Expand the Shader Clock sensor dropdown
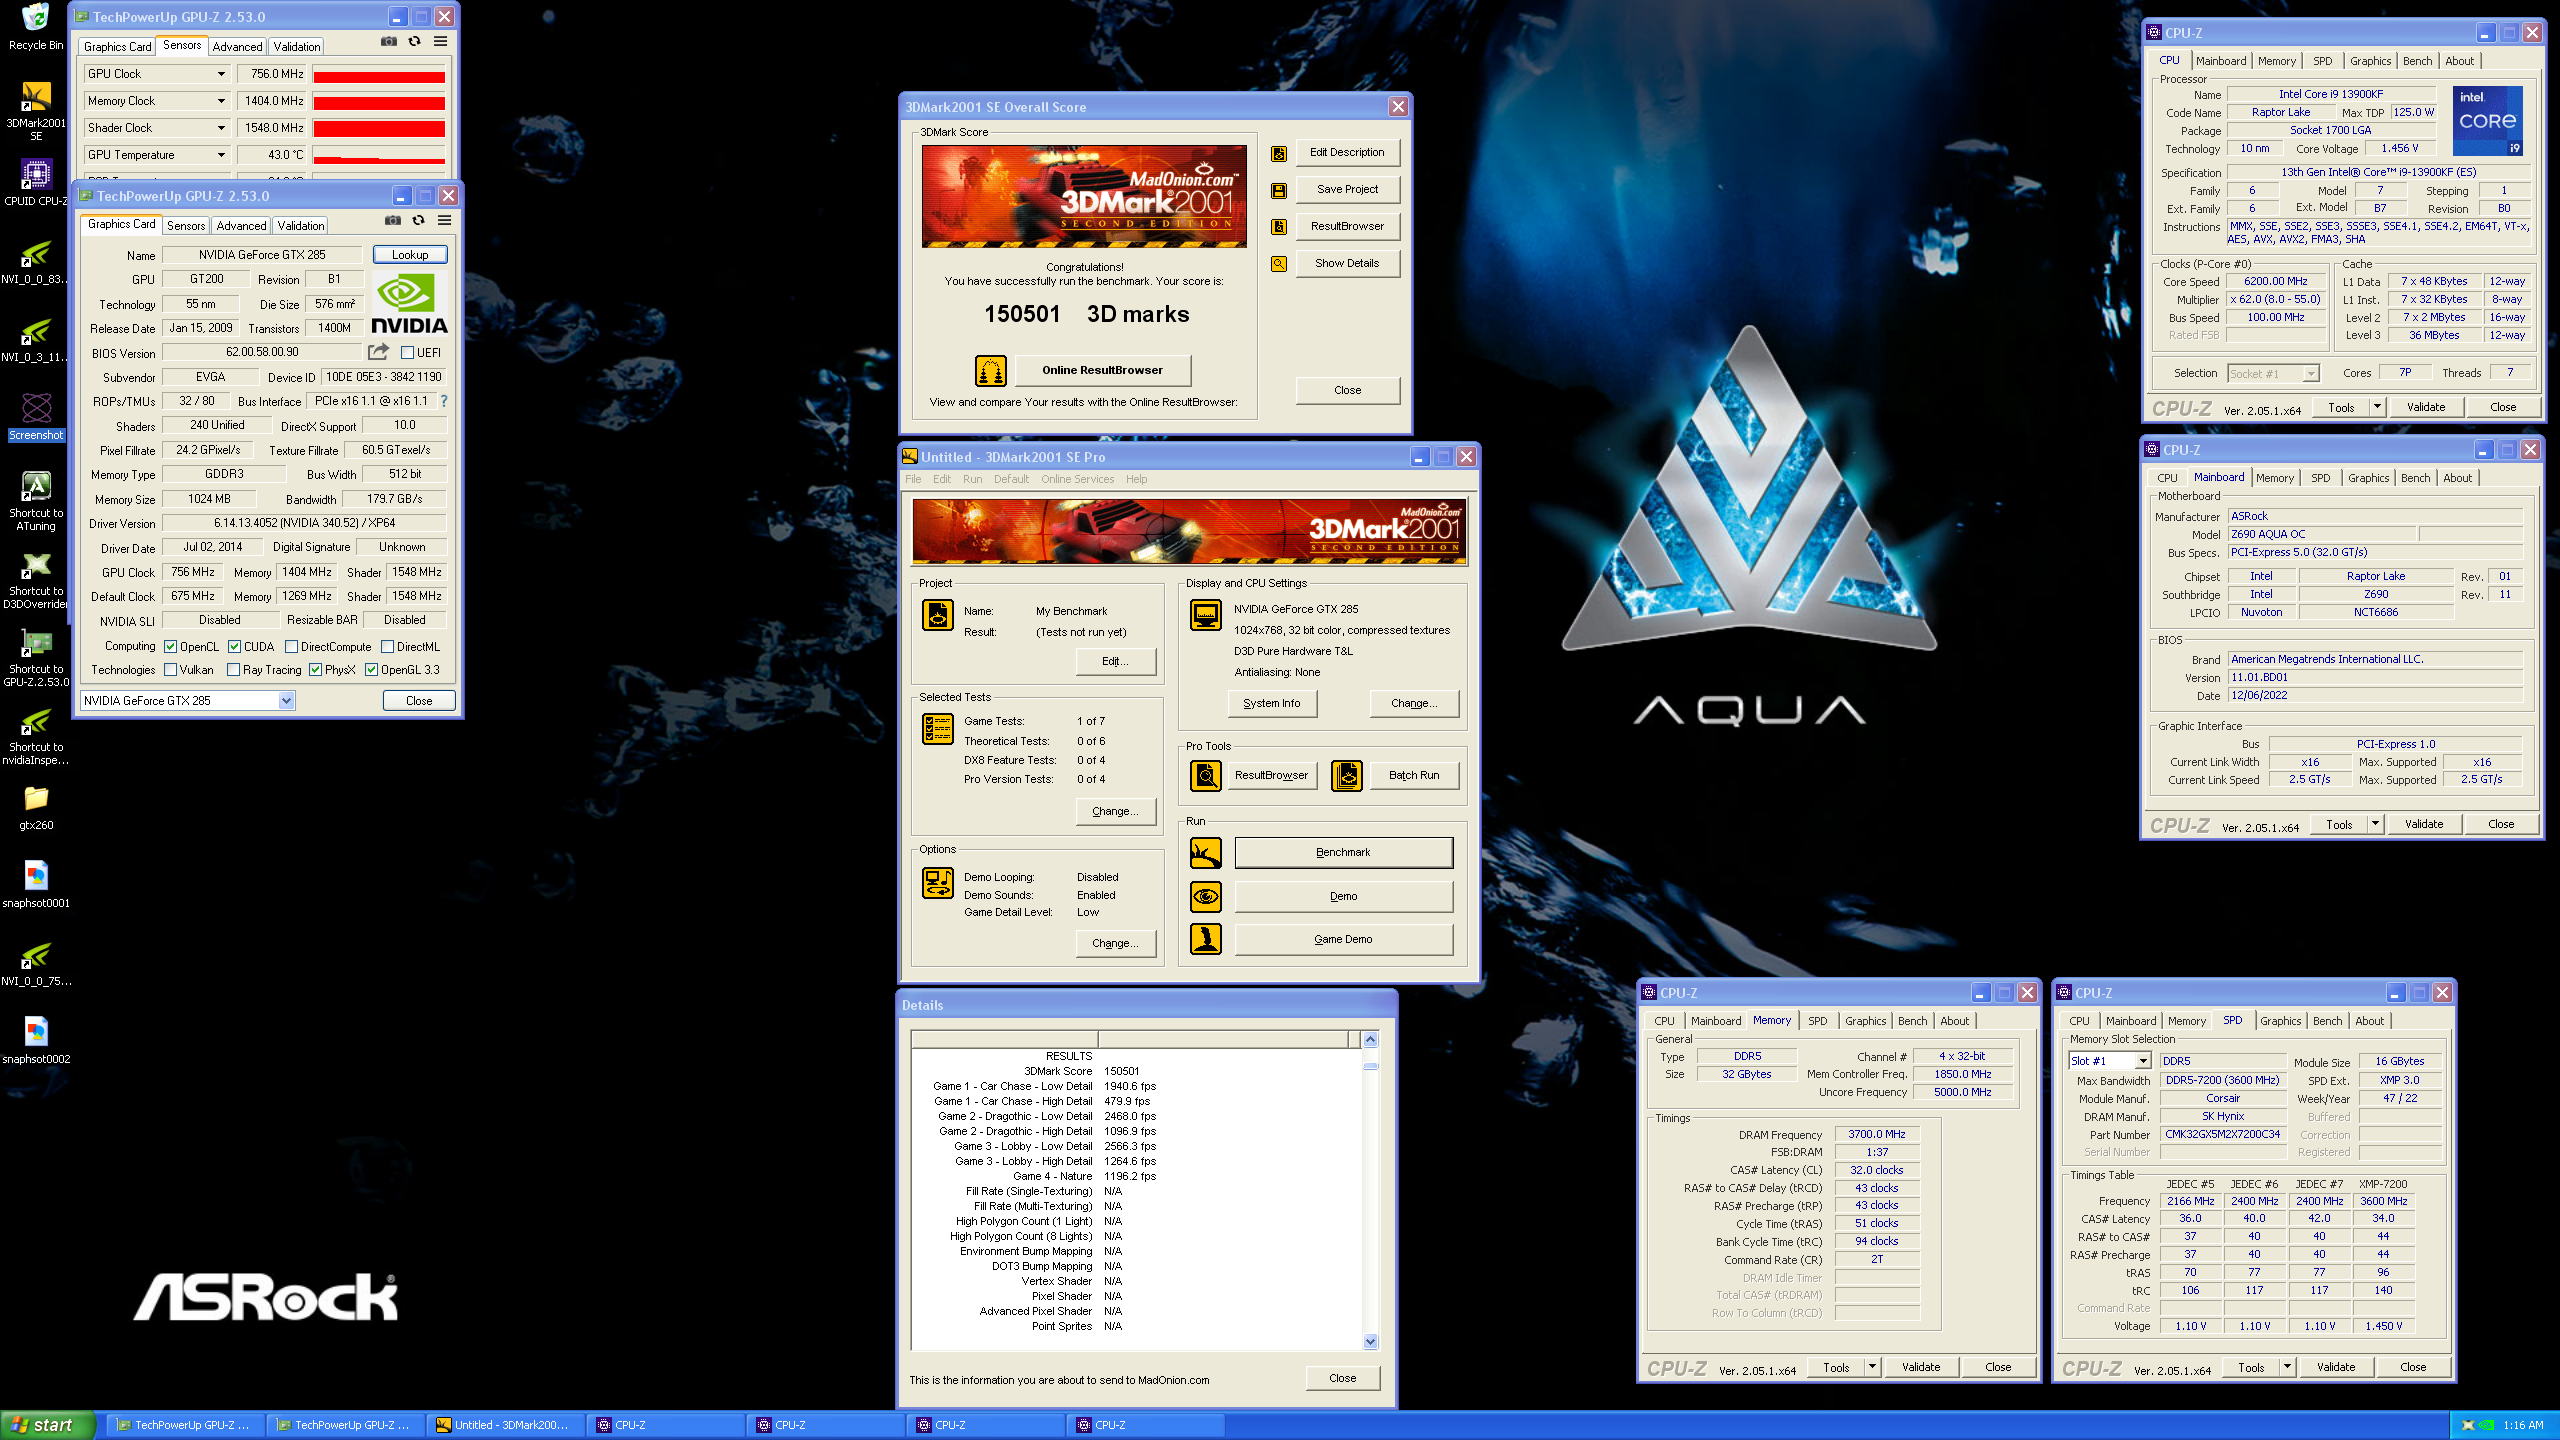This screenshot has width=2560, height=1440. pyautogui.click(x=221, y=128)
